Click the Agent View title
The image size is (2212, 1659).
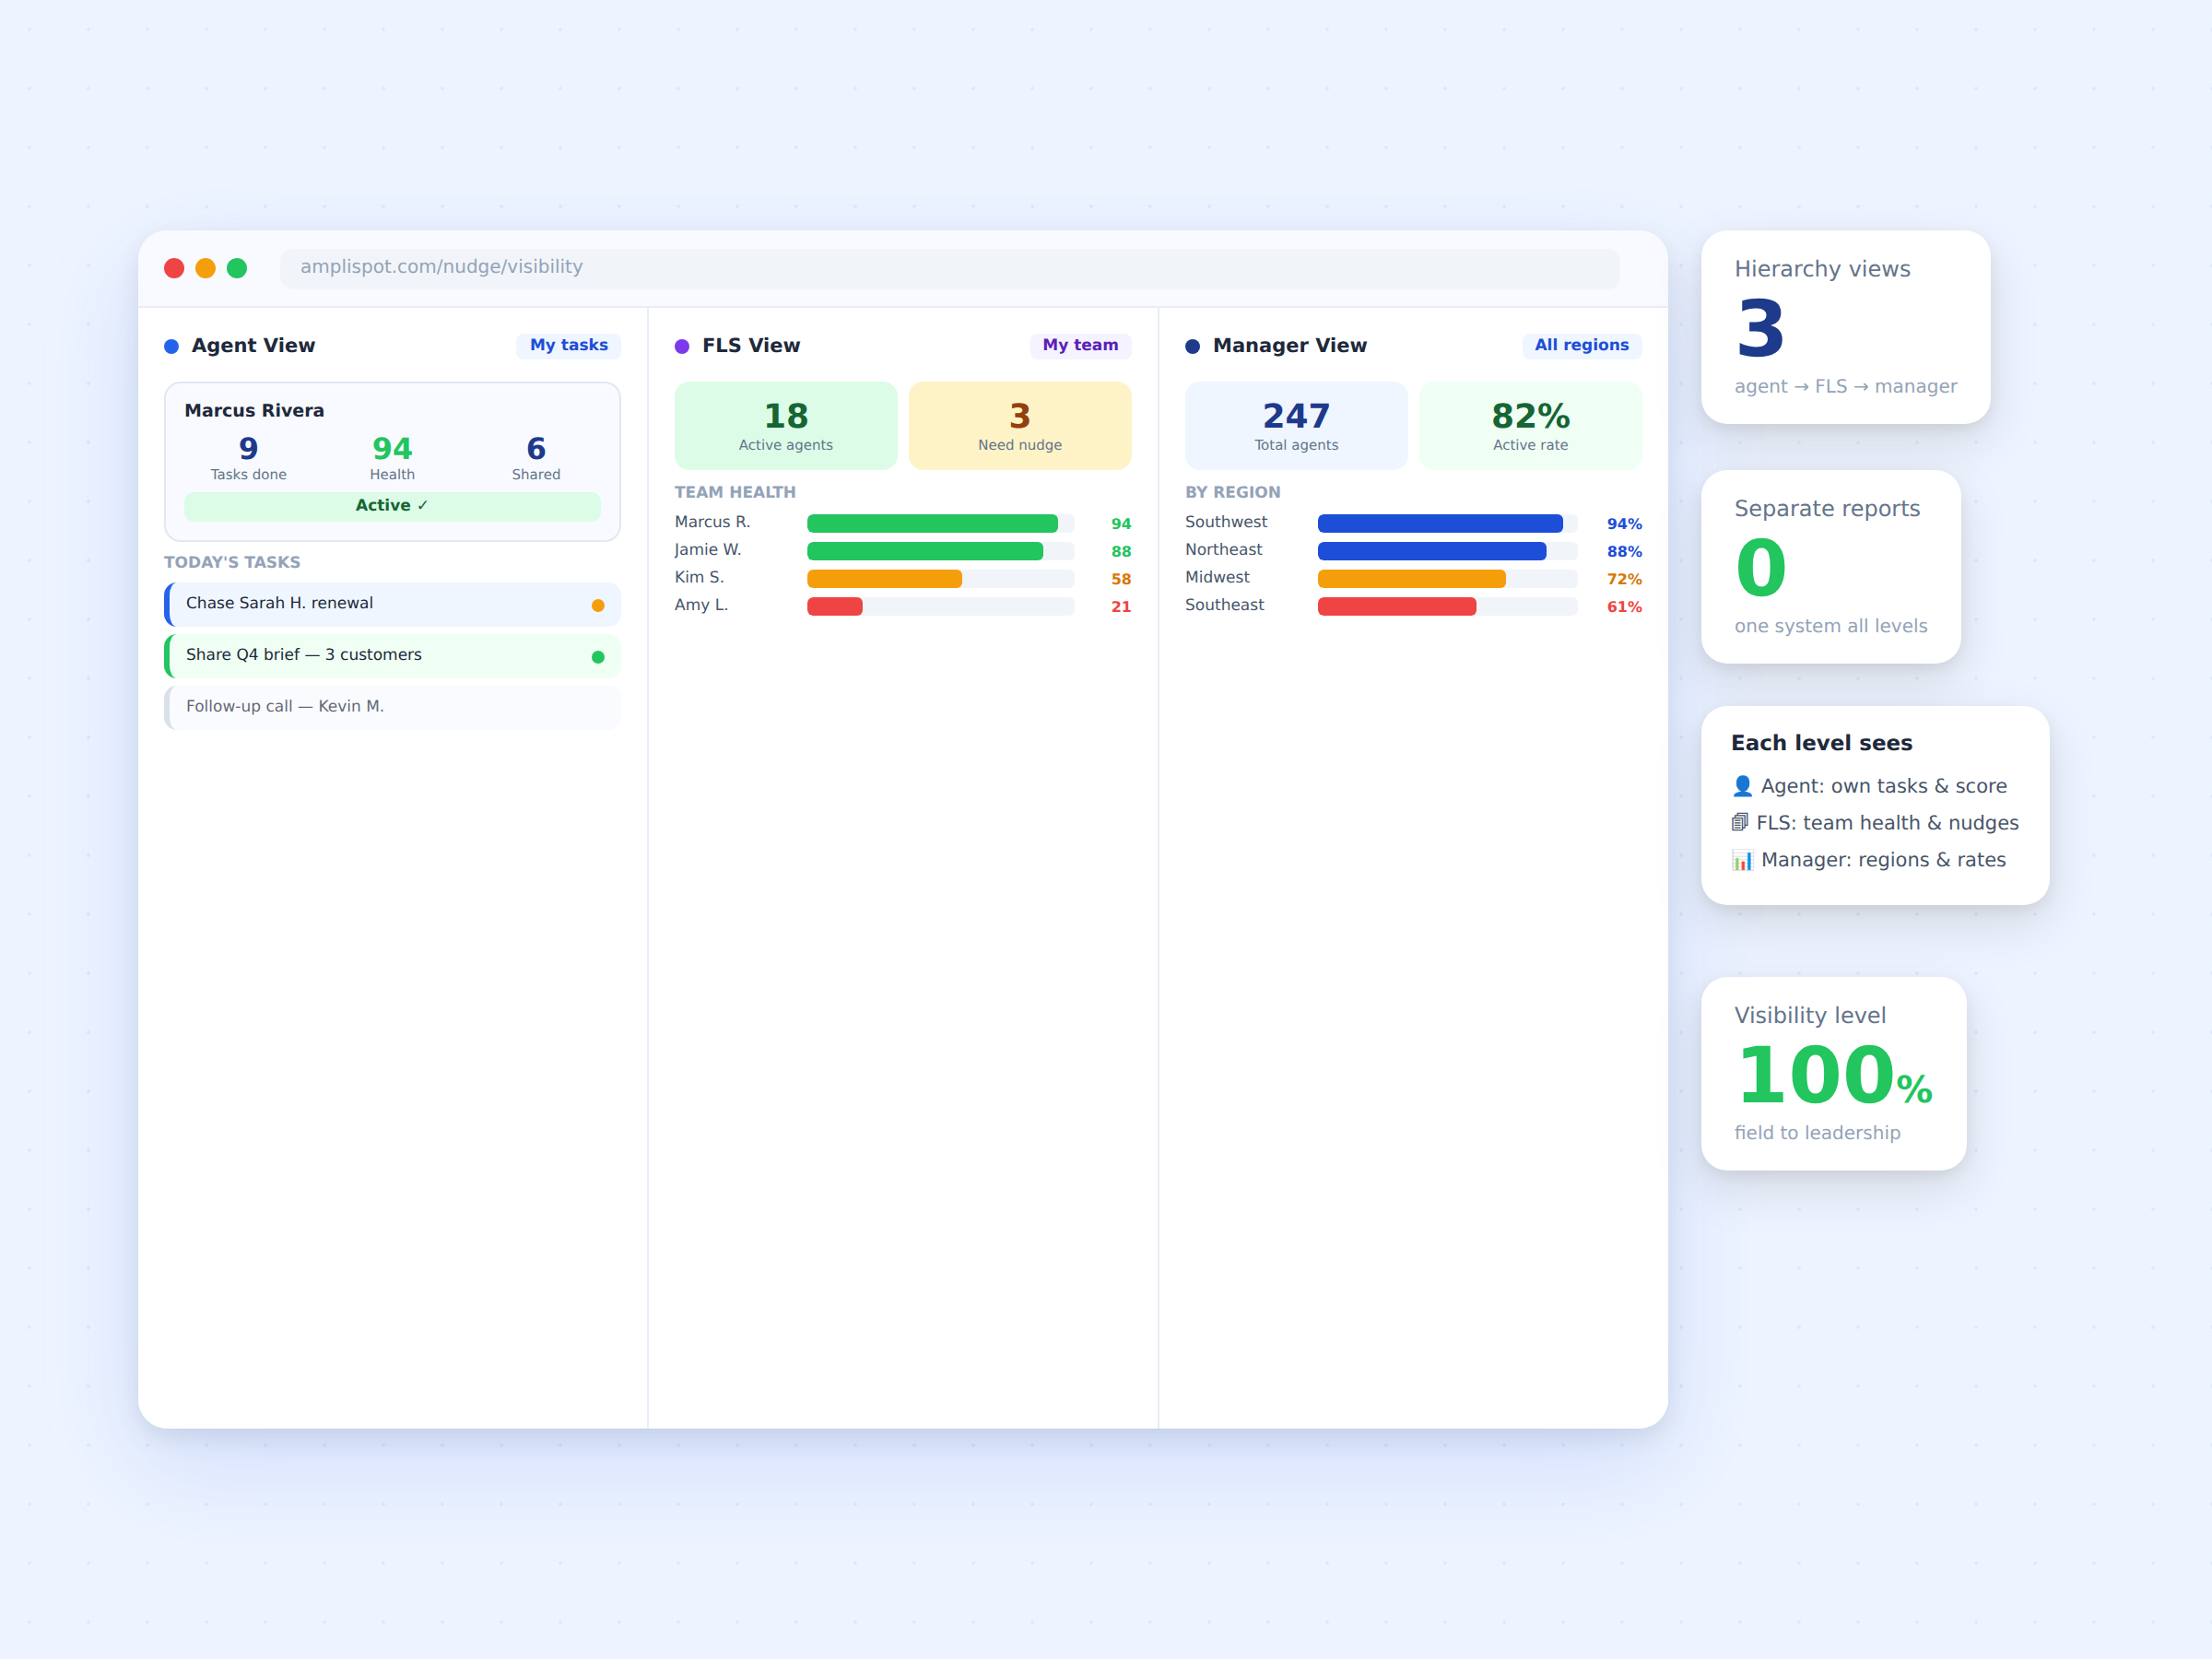[253, 345]
